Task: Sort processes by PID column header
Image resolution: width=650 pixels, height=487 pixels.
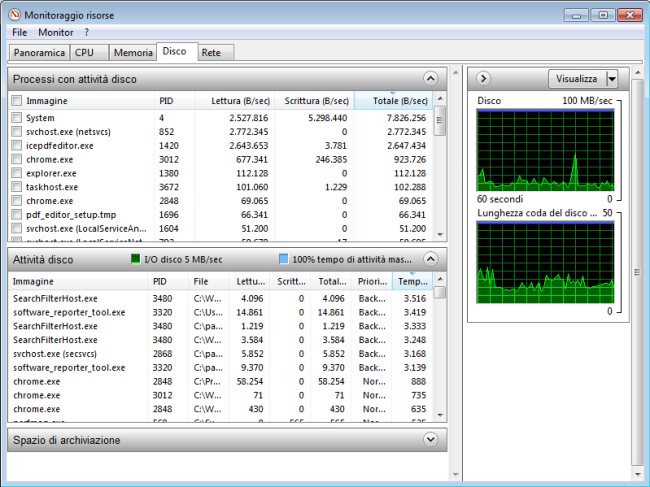Action: [174, 101]
